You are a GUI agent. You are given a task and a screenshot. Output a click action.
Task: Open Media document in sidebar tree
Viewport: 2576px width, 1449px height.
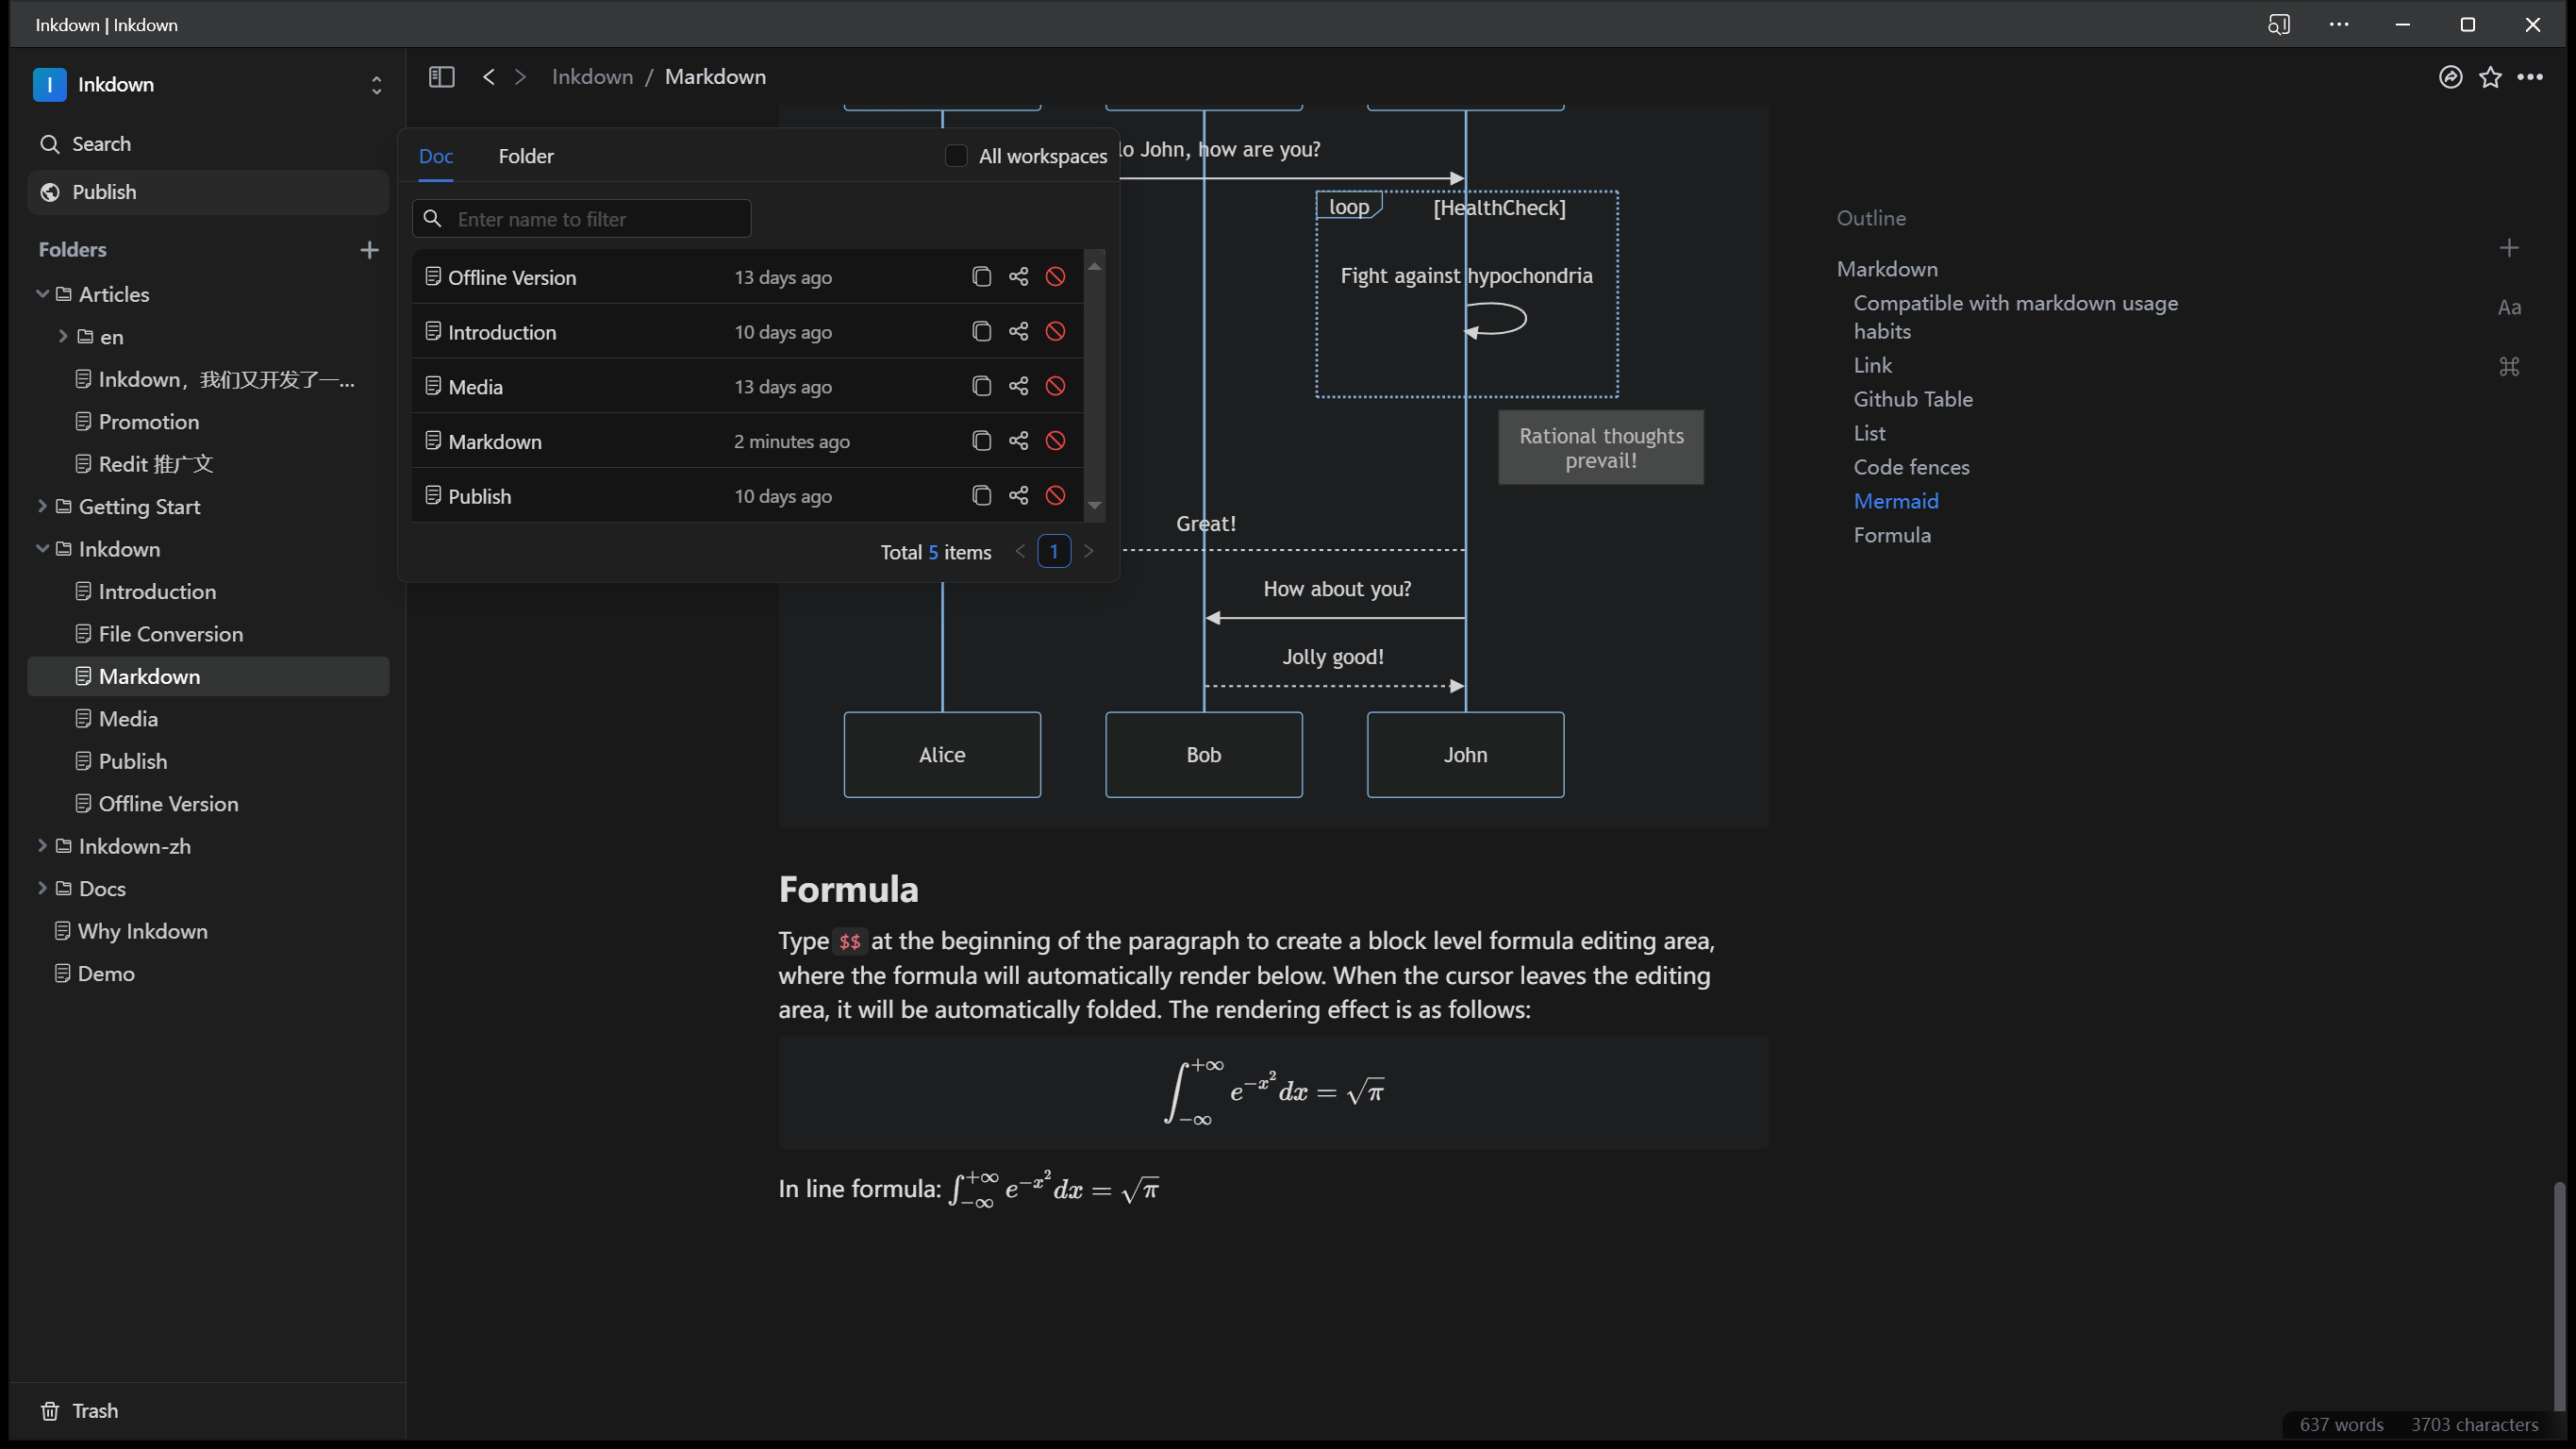point(207,719)
